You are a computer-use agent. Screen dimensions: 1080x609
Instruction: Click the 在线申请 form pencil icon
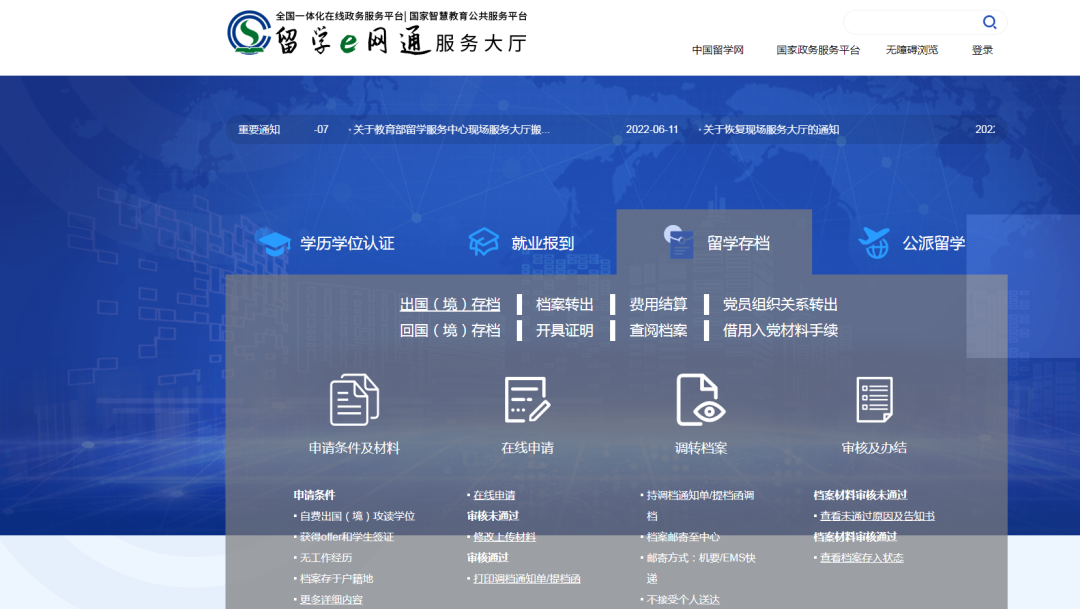click(527, 400)
